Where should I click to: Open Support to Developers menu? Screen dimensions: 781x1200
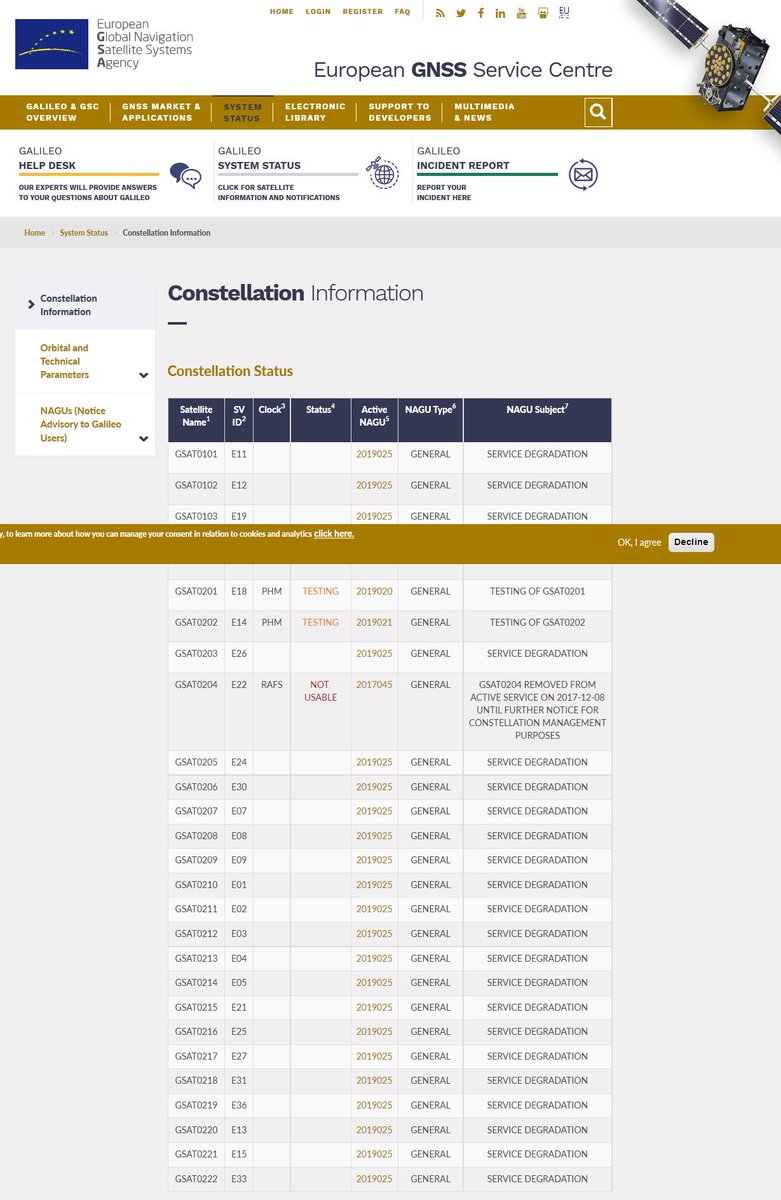coord(400,112)
